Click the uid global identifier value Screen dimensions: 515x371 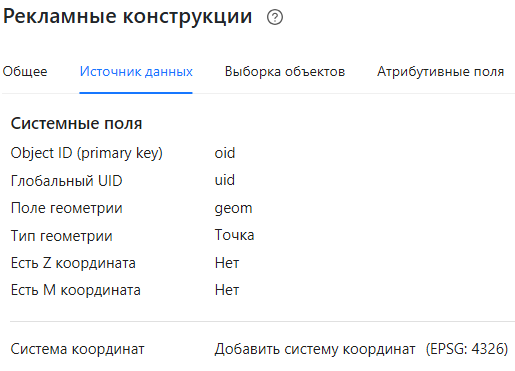point(225,180)
